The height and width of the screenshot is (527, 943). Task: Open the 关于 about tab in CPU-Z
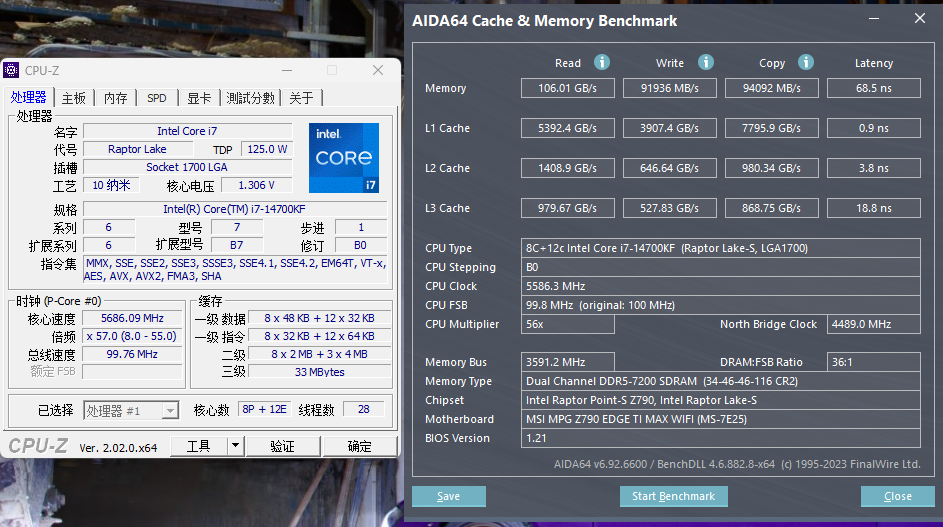click(x=301, y=98)
